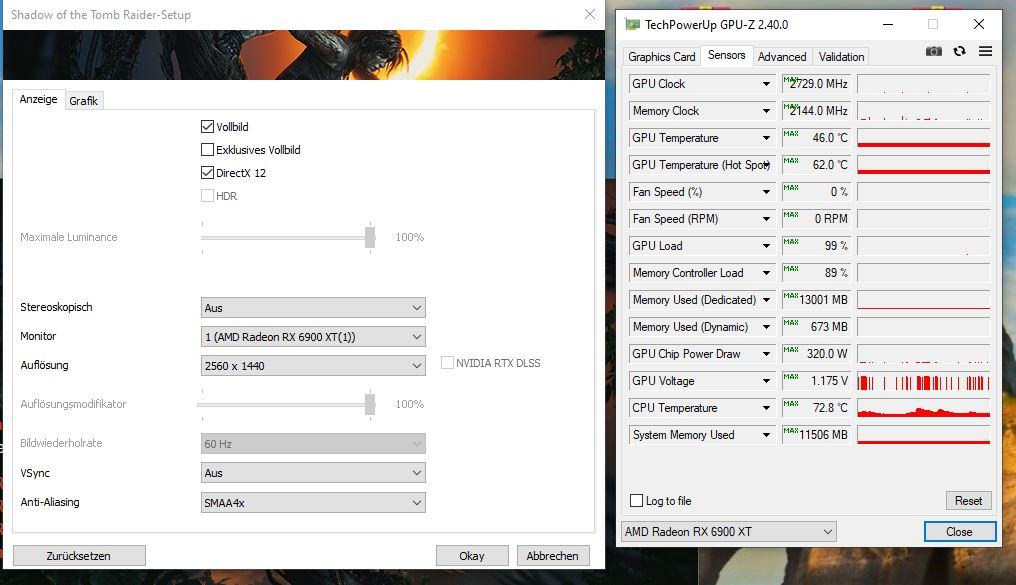Click the GPU Temperature sensor graph

click(923, 138)
